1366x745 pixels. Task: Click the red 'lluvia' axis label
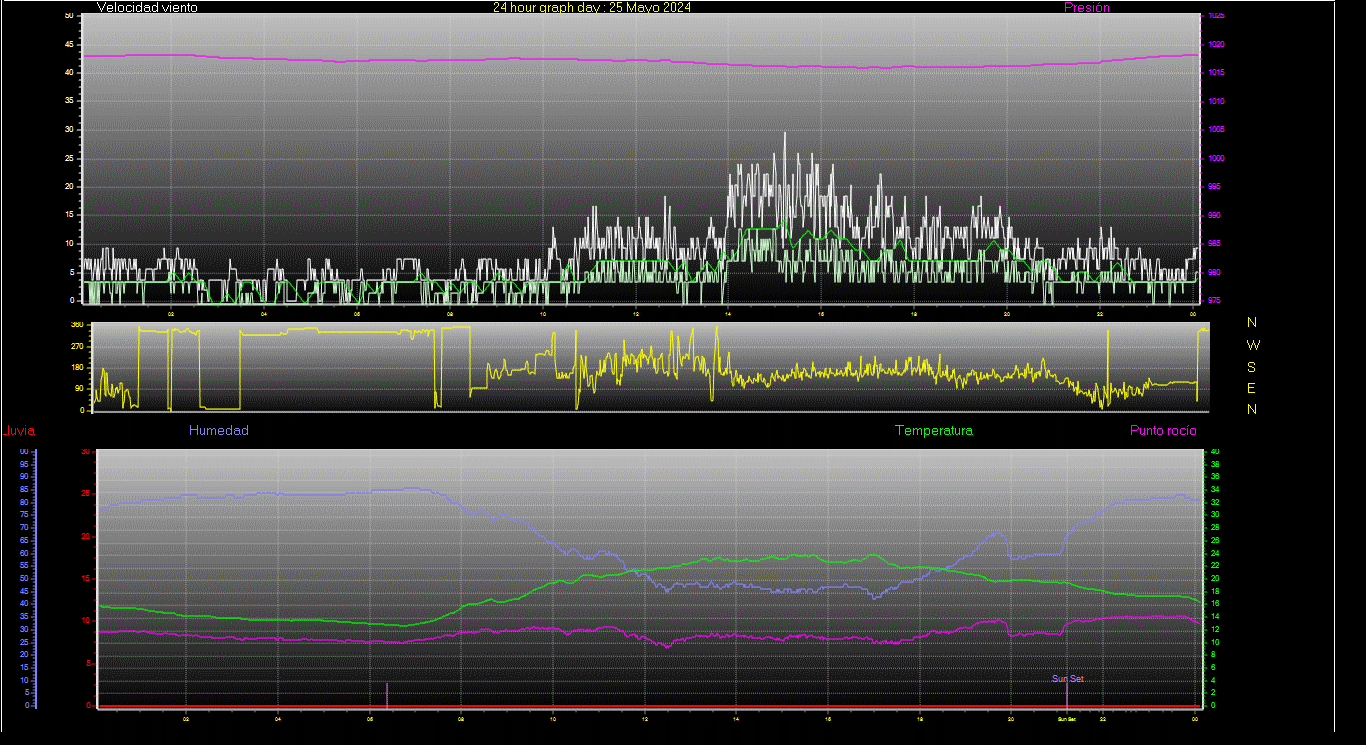[19, 431]
